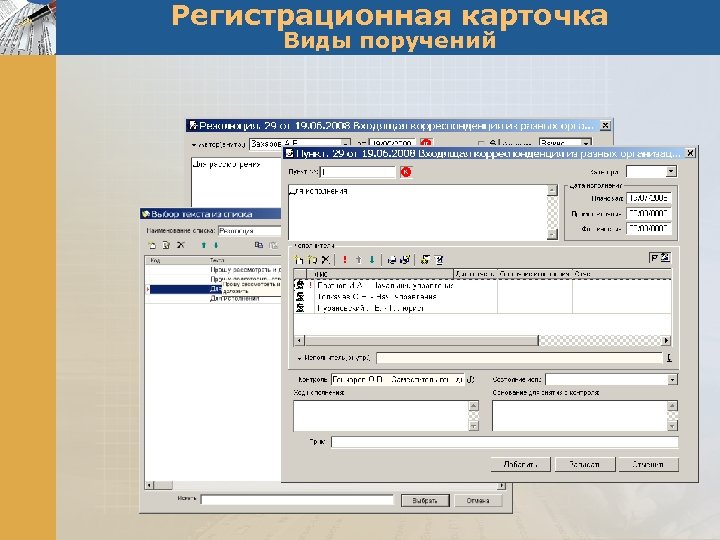Click the Наименование списка field
Image resolution: width=720 pixels, height=540 pixels.
pos(250,231)
